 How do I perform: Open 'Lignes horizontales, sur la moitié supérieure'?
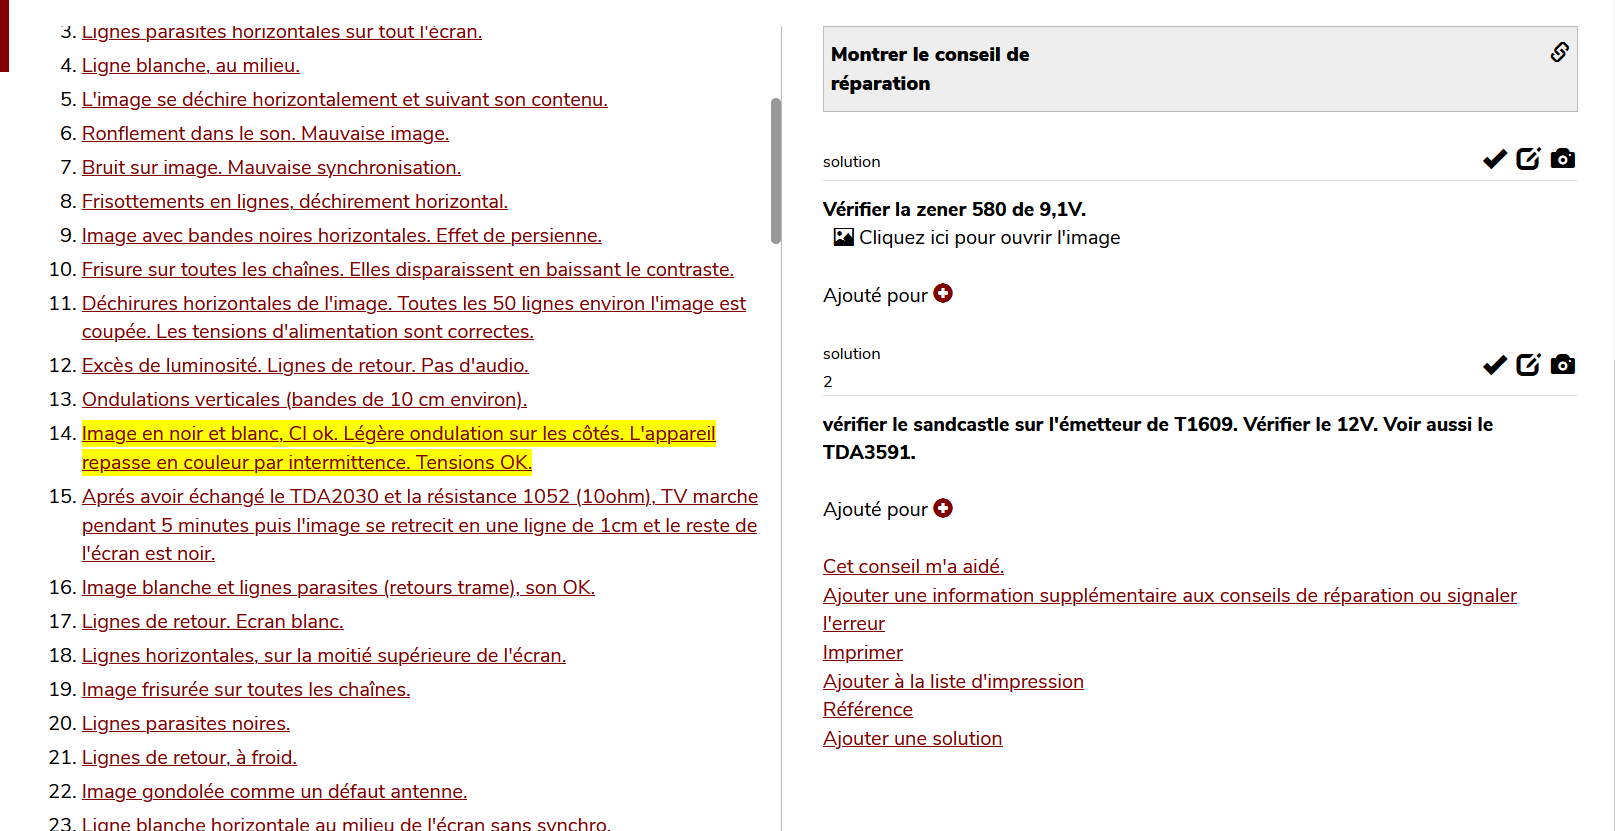click(323, 655)
